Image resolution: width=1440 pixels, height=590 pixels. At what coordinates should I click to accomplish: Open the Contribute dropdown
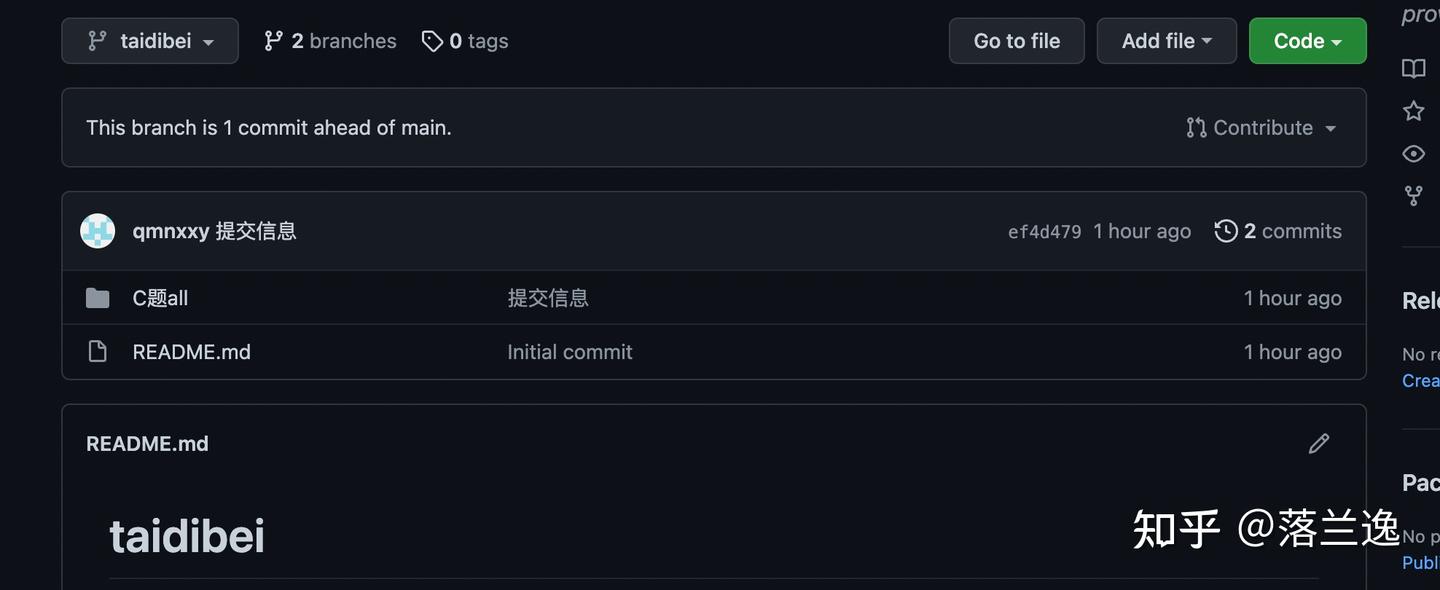(x=1261, y=127)
